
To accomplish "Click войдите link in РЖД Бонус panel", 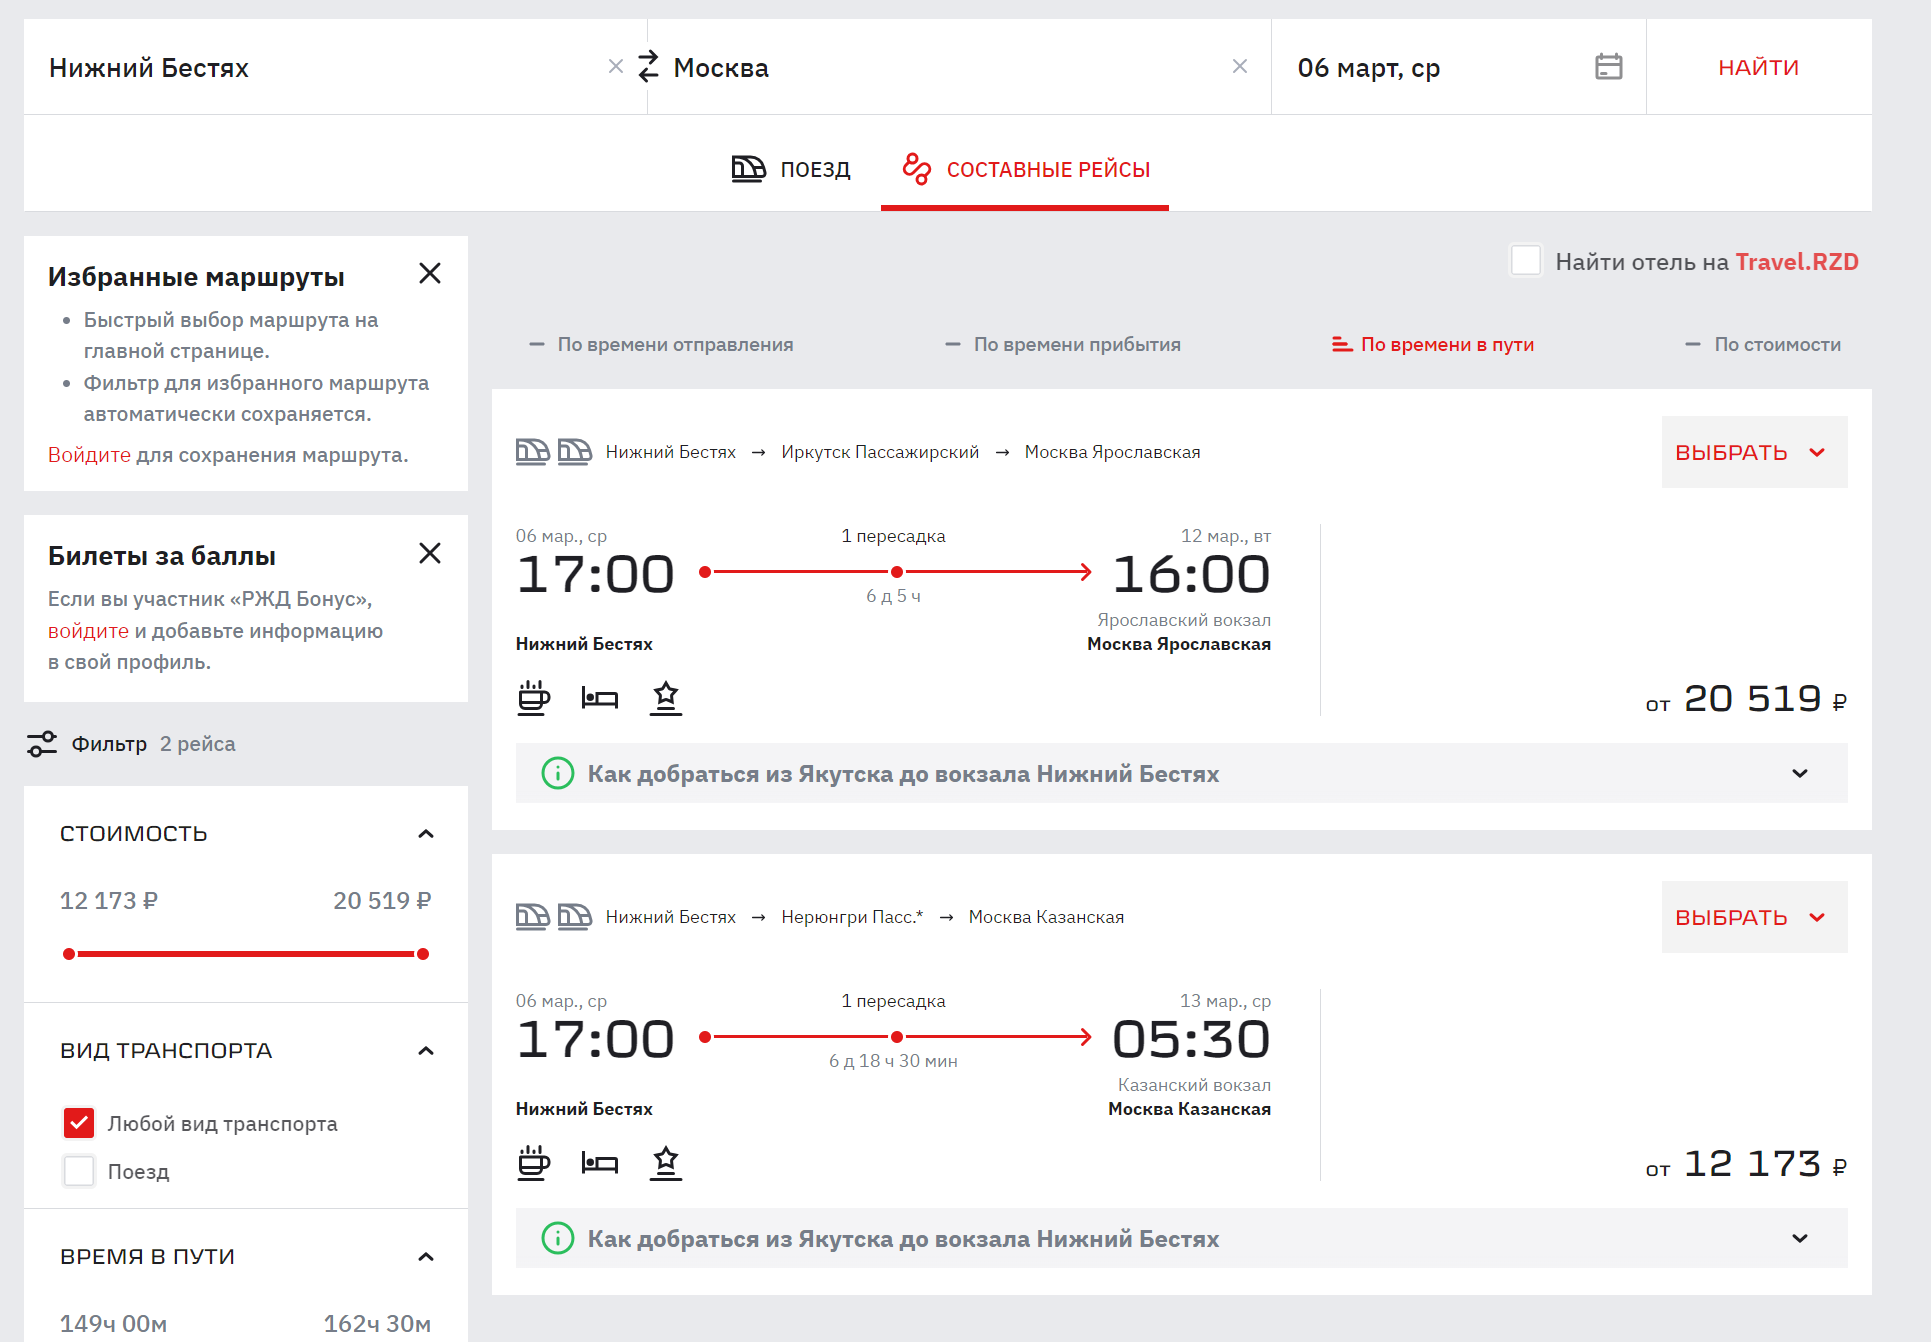I will point(88,631).
